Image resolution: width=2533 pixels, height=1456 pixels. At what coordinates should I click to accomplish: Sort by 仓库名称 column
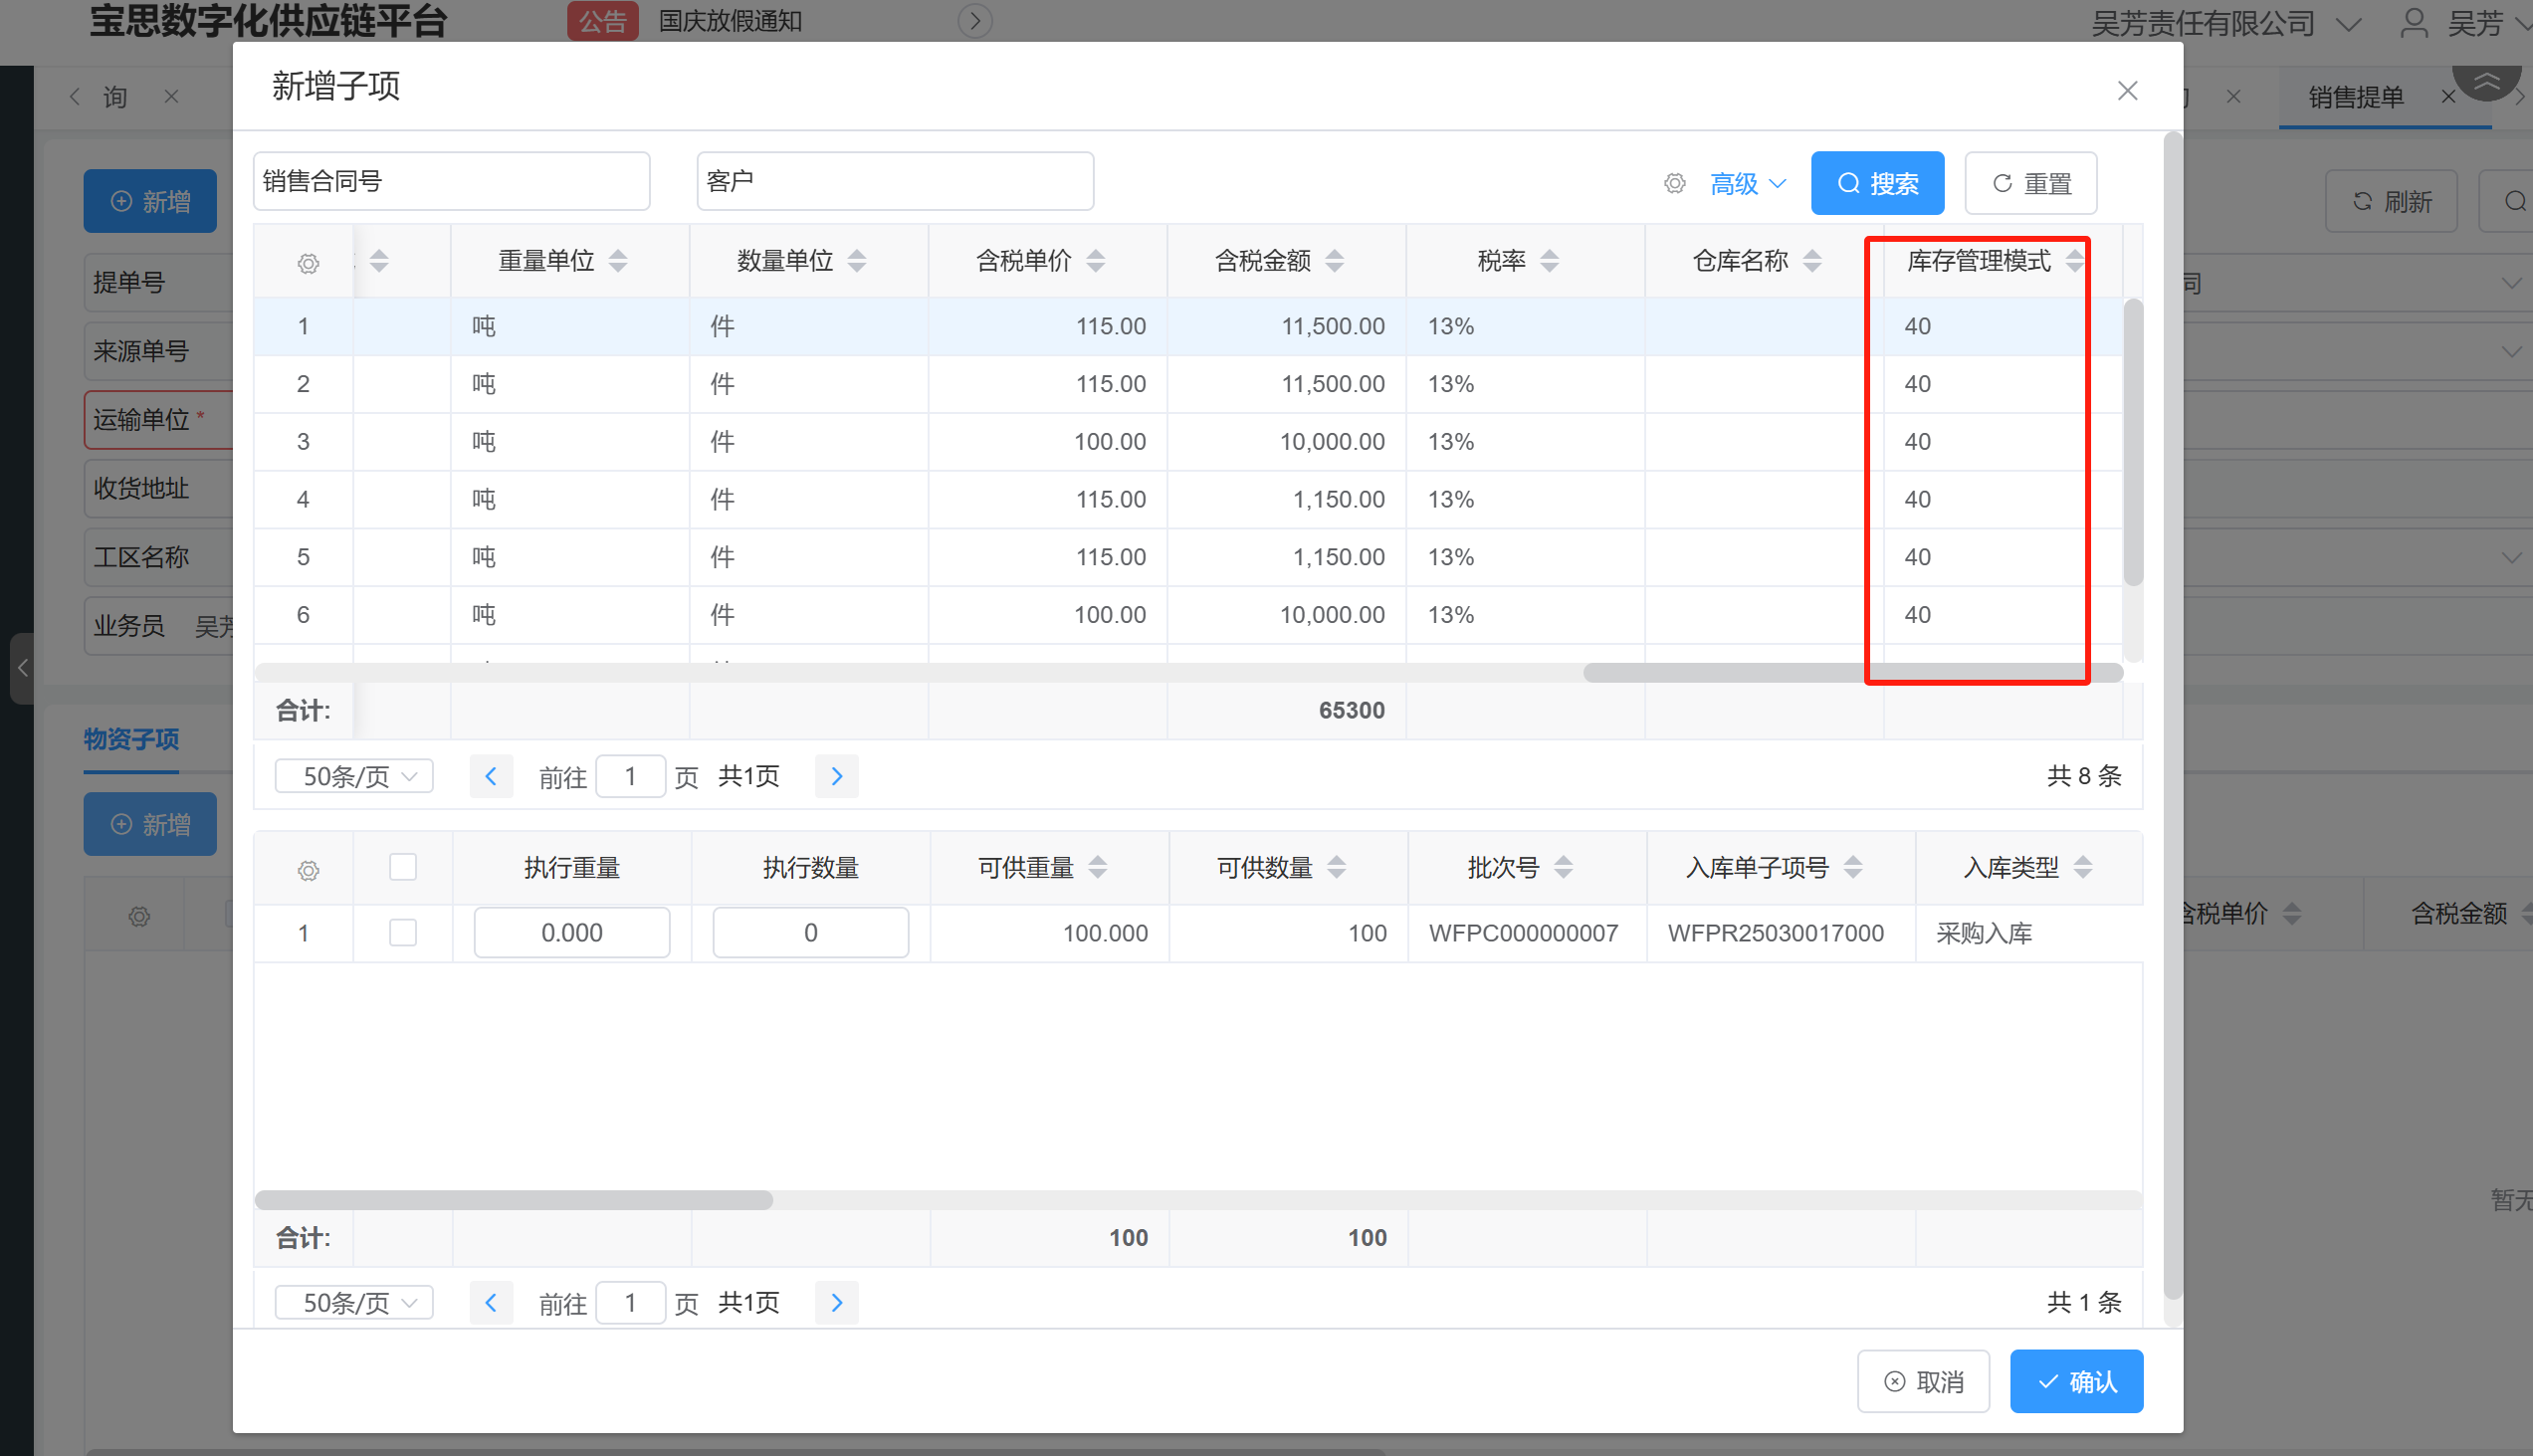1812,261
